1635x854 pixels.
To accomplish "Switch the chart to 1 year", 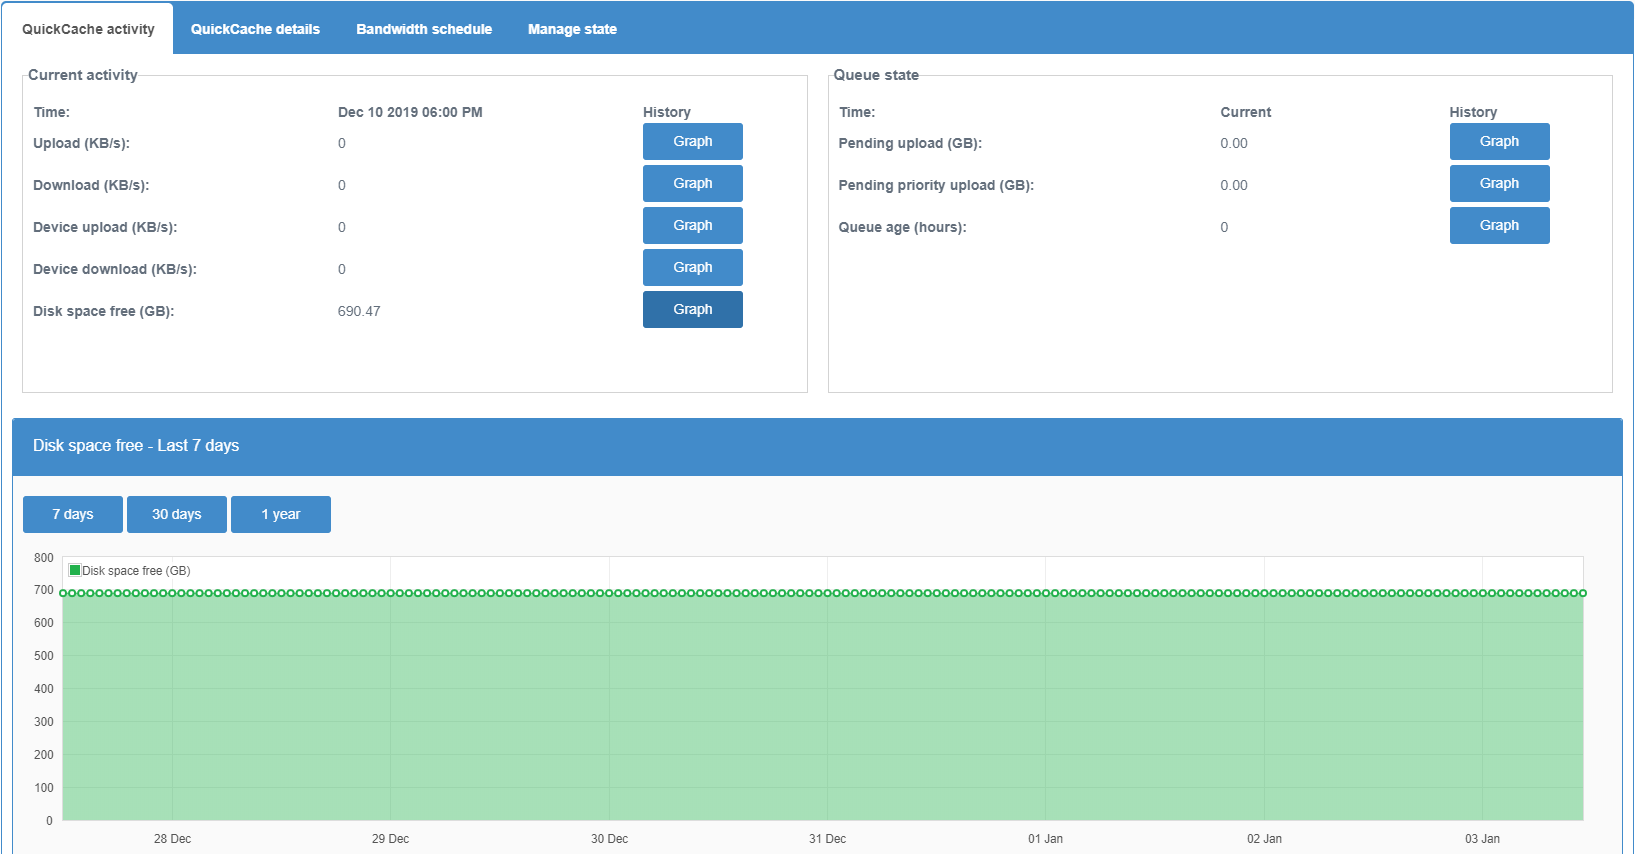I will (281, 515).
